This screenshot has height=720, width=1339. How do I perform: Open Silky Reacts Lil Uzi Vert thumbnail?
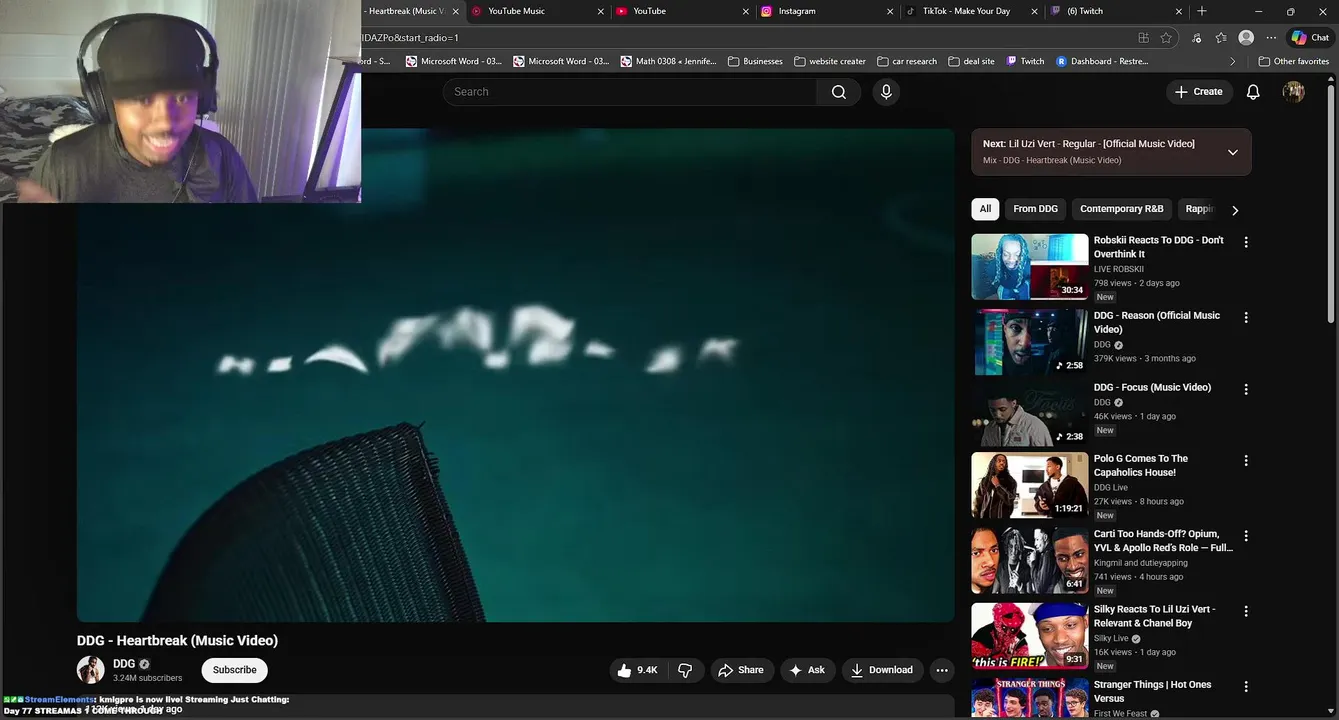click(x=1029, y=636)
